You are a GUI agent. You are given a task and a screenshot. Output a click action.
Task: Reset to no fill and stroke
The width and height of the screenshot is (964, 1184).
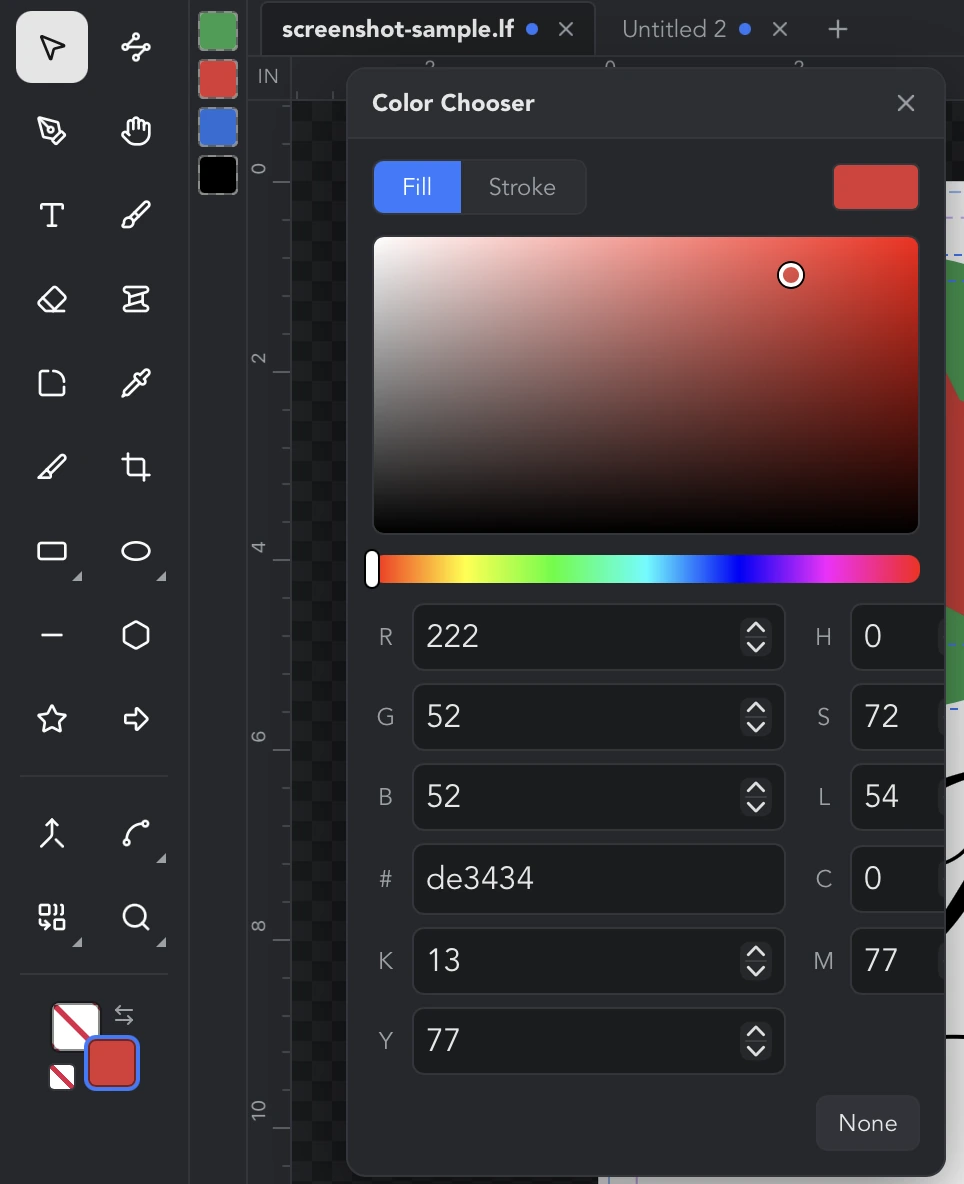[x=62, y=1077]
